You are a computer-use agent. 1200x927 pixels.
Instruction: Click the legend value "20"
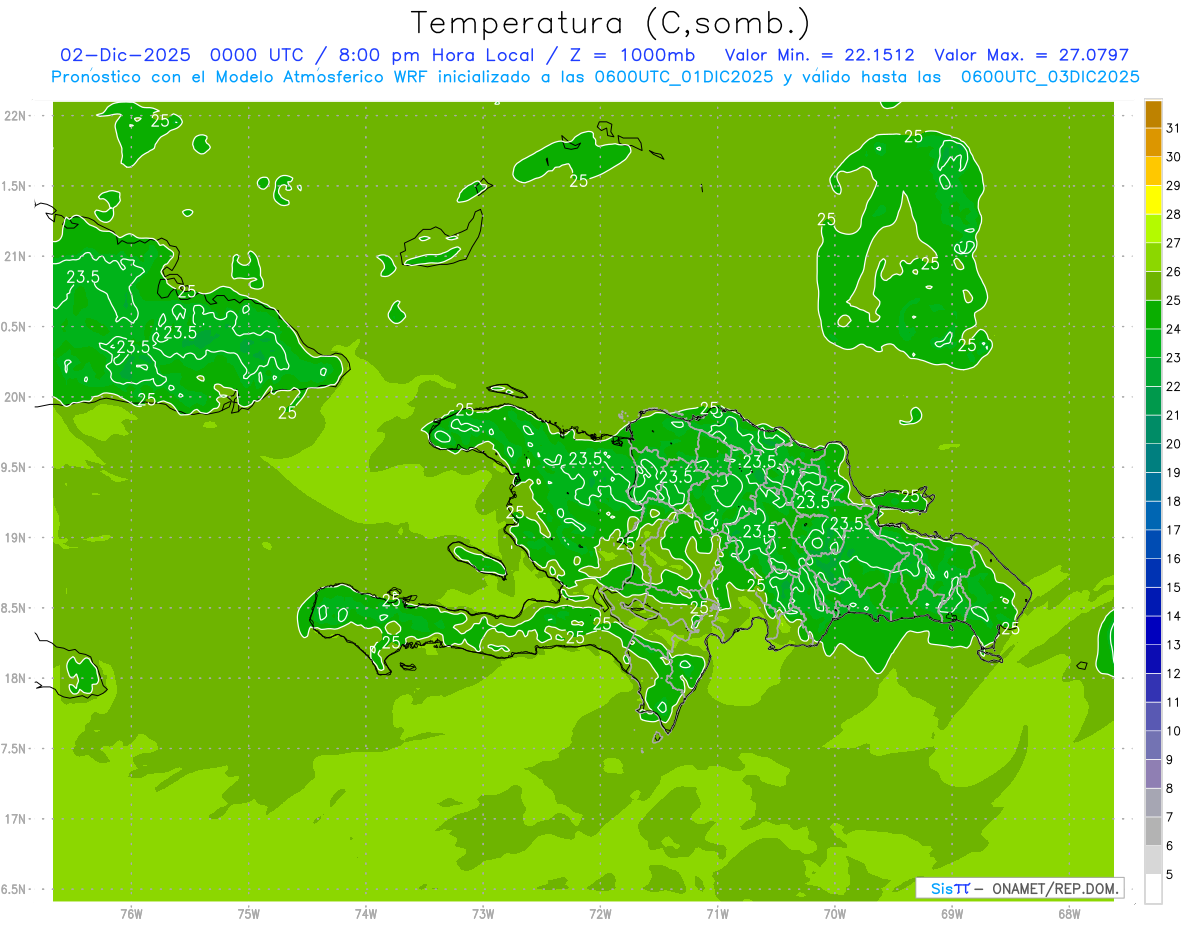[1174, 444]
